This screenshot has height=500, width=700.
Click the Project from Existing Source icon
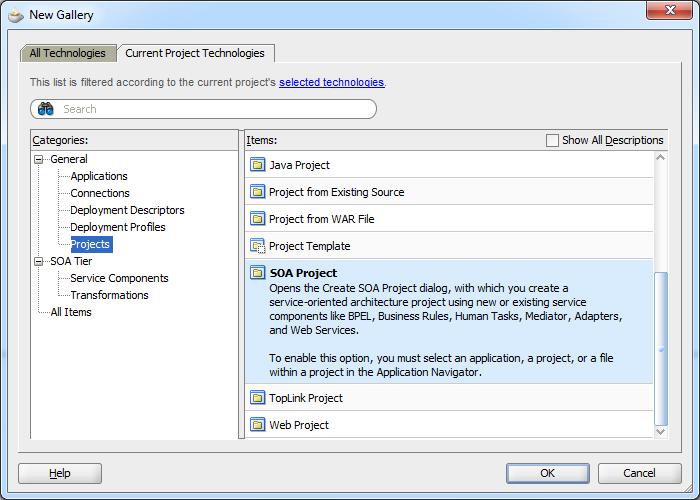[x=257, y=192]
